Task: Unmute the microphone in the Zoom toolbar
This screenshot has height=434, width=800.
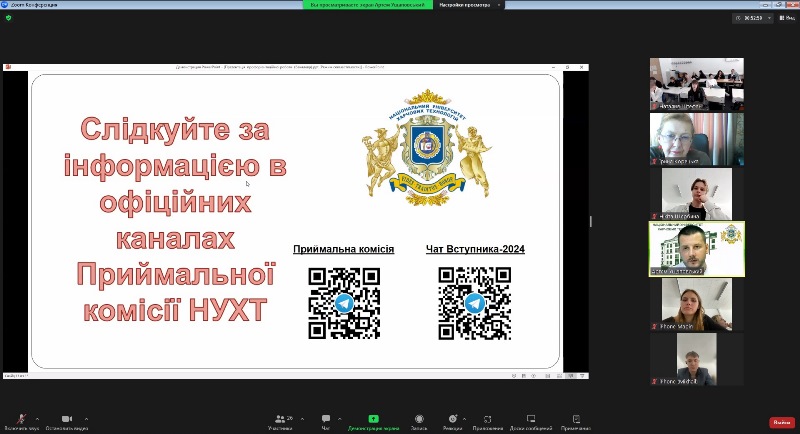Action: pos(21,422)
